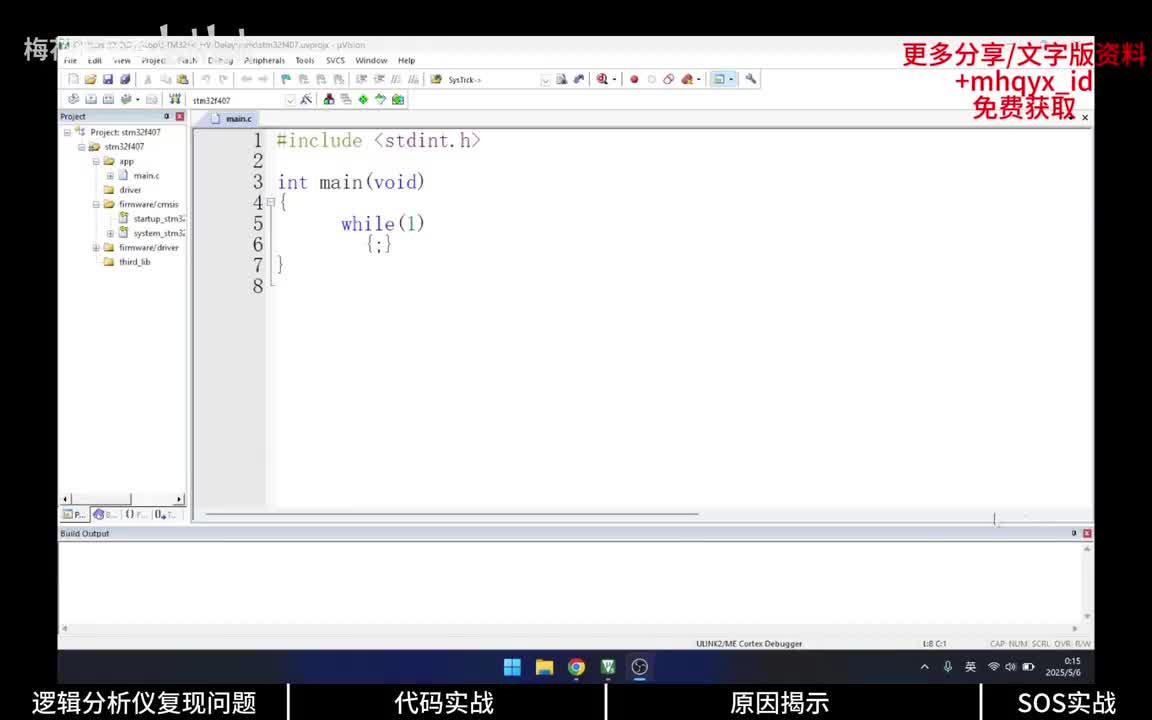Open the SVCS menu
This screenshot has width=1152, height=720.
click(335, 60)
